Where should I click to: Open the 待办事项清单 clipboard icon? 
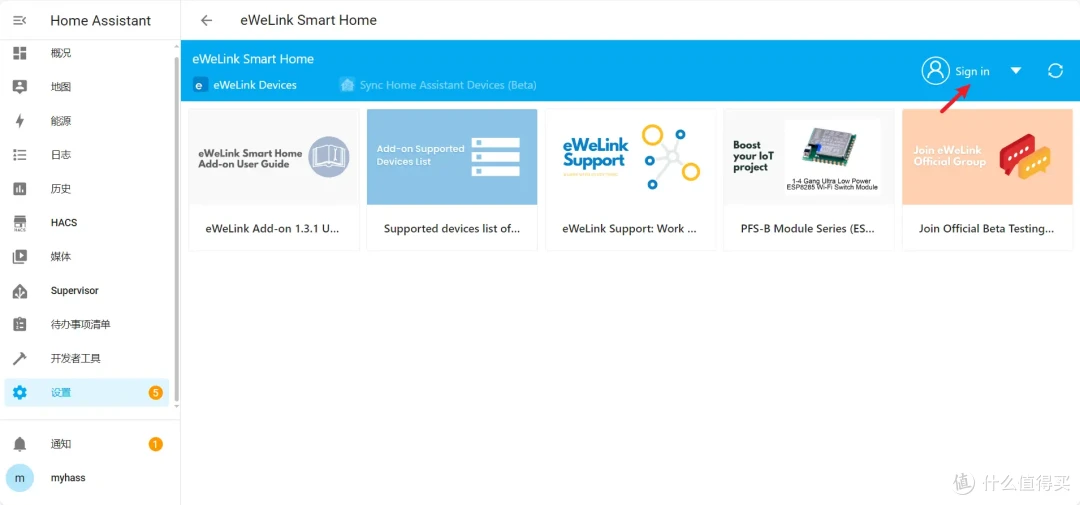tap(20, 324)
